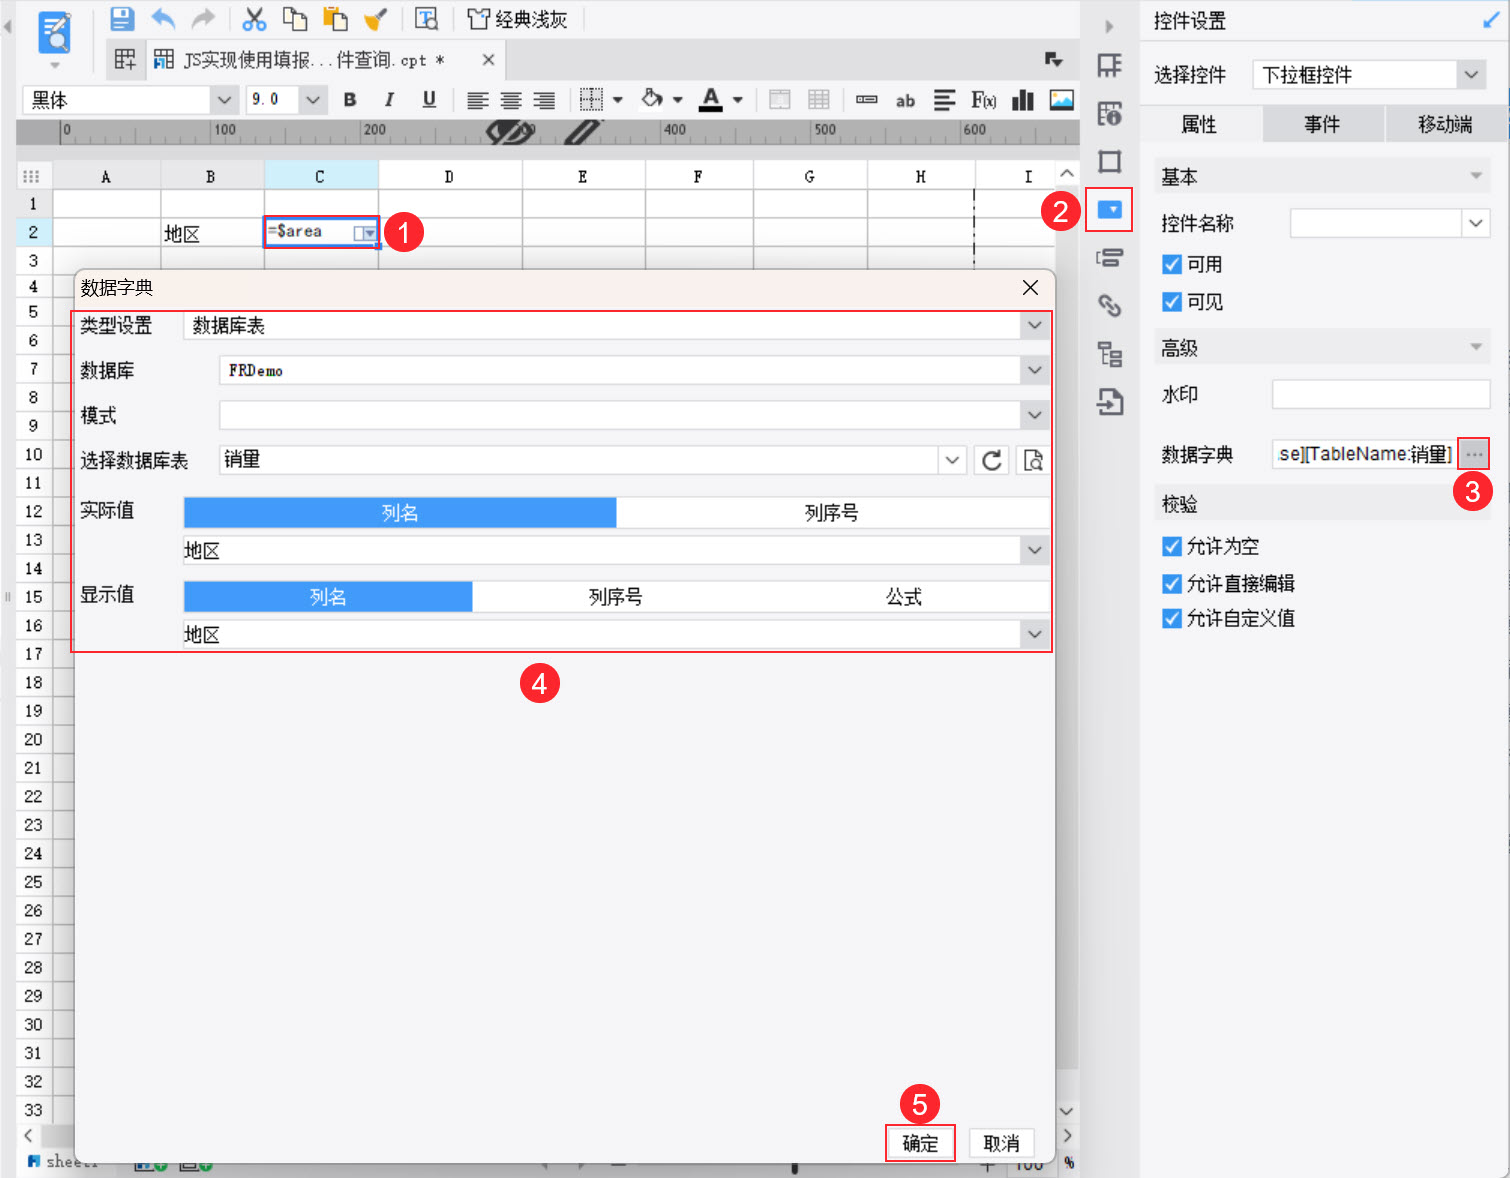Open the border style dropdown arrow

tap(618, 100)
